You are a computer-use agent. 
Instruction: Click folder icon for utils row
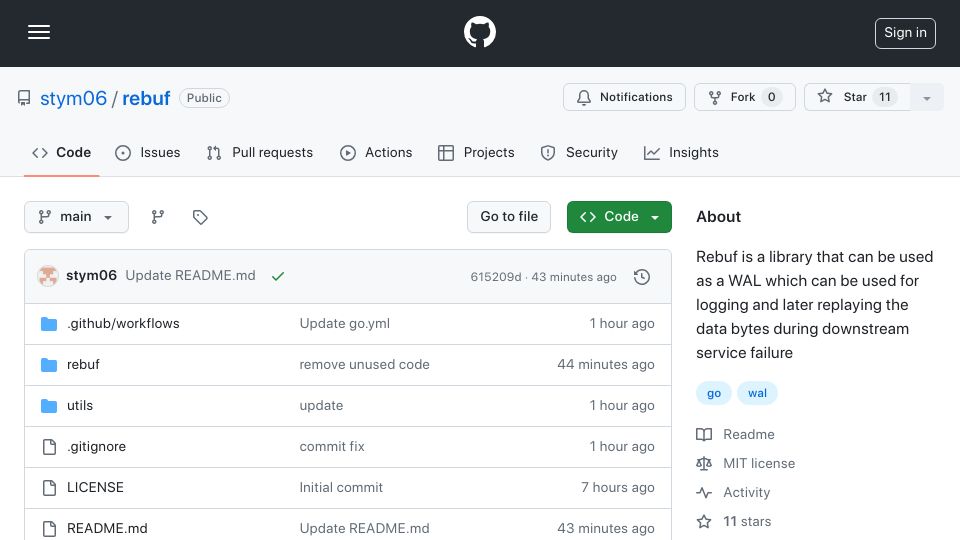pyautogui.click(x=49, y=406)
